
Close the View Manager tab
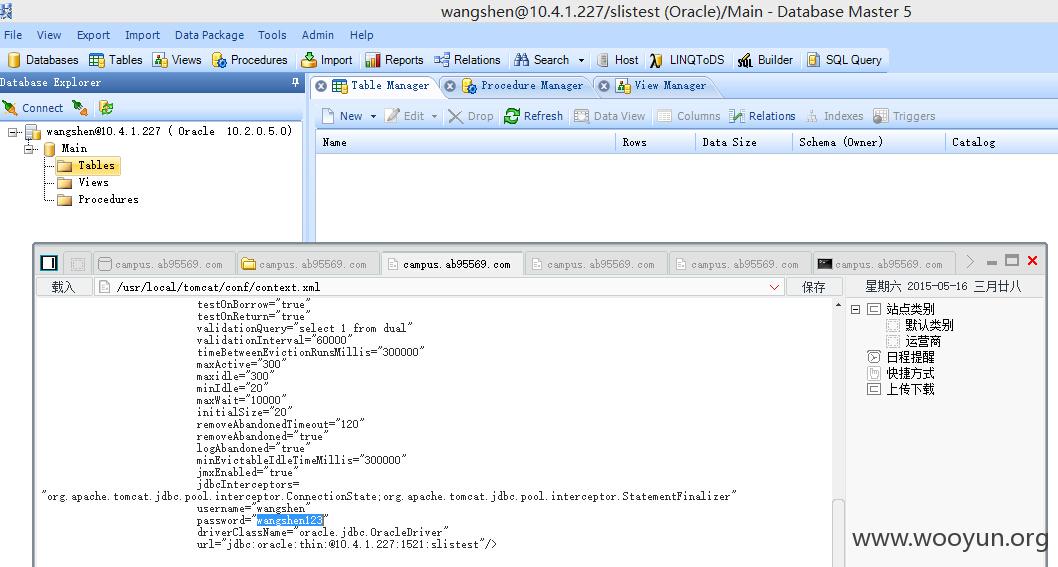coord(604,86)
